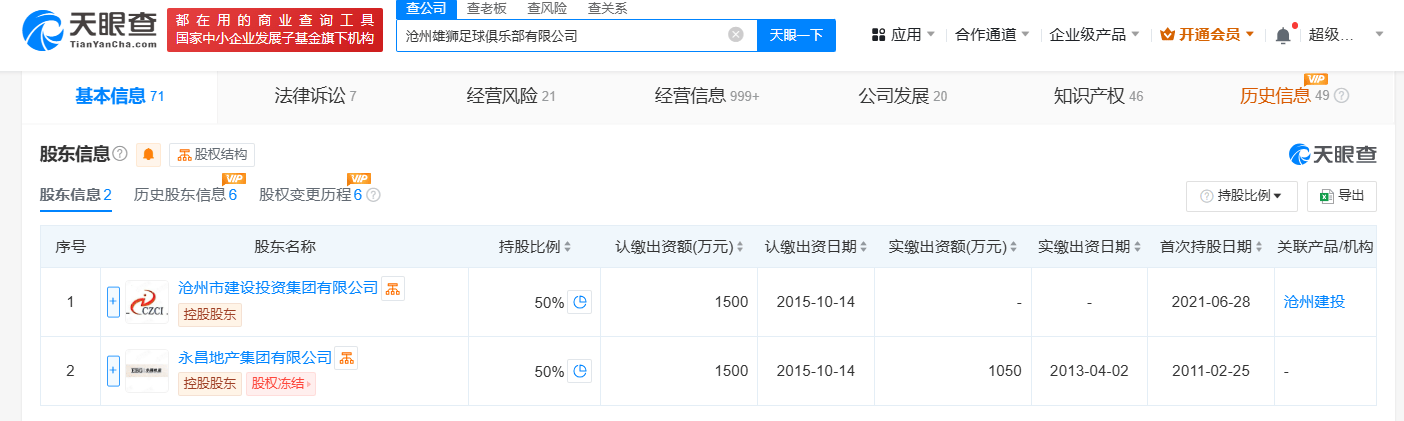Click the red promotional banner in header

[x=274, y=30]
